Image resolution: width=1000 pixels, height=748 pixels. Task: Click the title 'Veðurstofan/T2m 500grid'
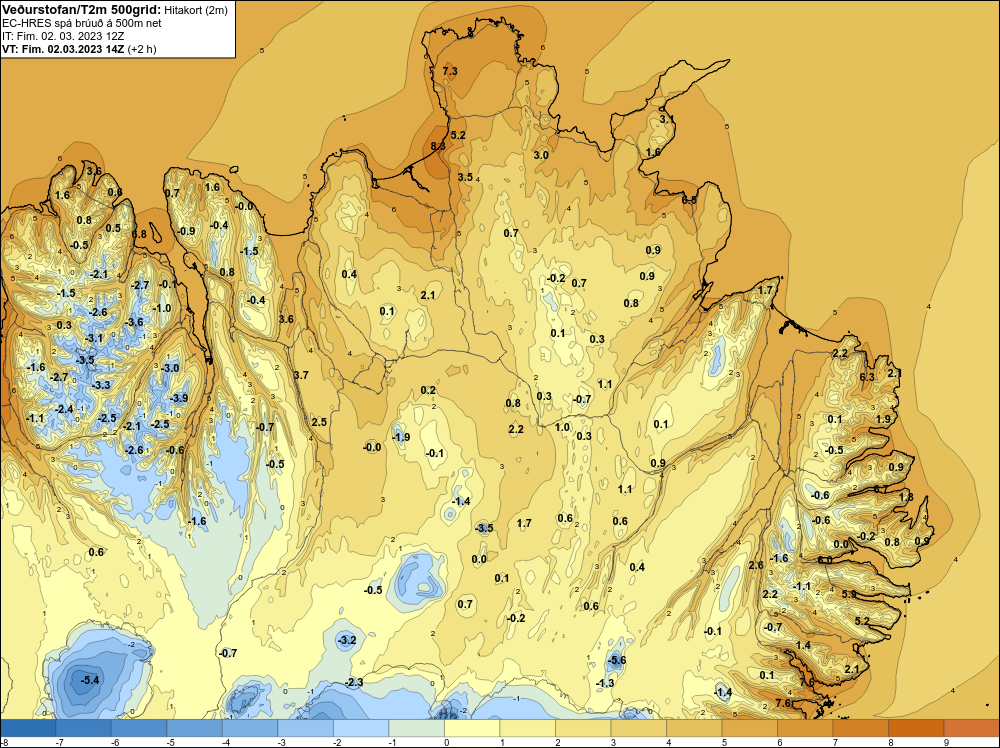81,10
